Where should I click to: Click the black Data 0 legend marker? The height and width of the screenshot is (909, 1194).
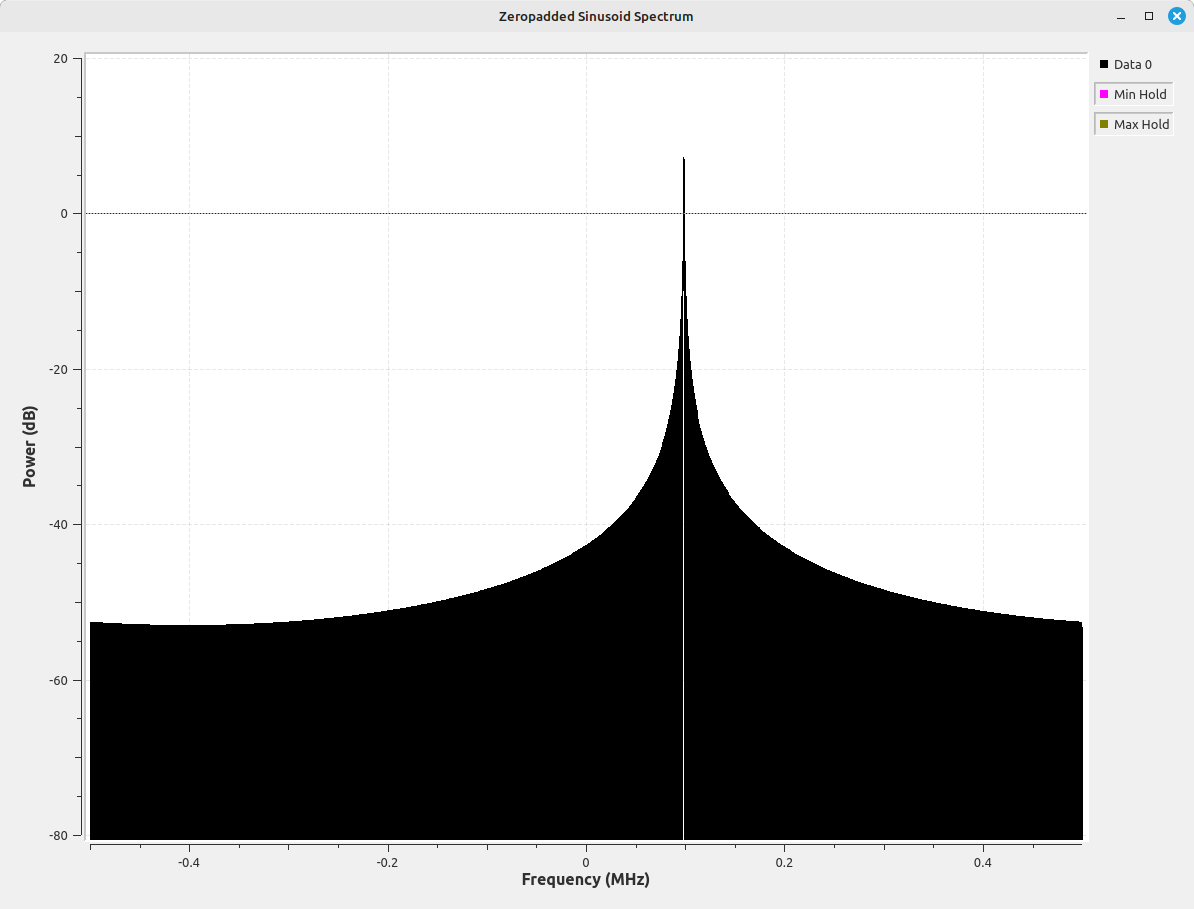1104,64
